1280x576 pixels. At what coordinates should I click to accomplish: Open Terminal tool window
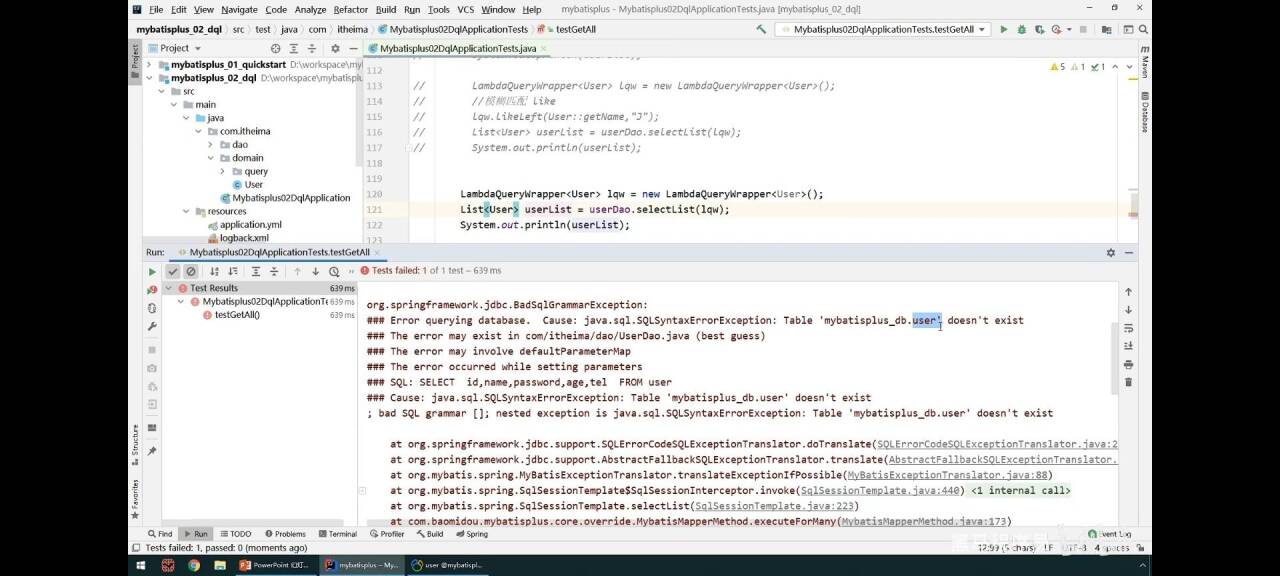[x=337, y=534]
